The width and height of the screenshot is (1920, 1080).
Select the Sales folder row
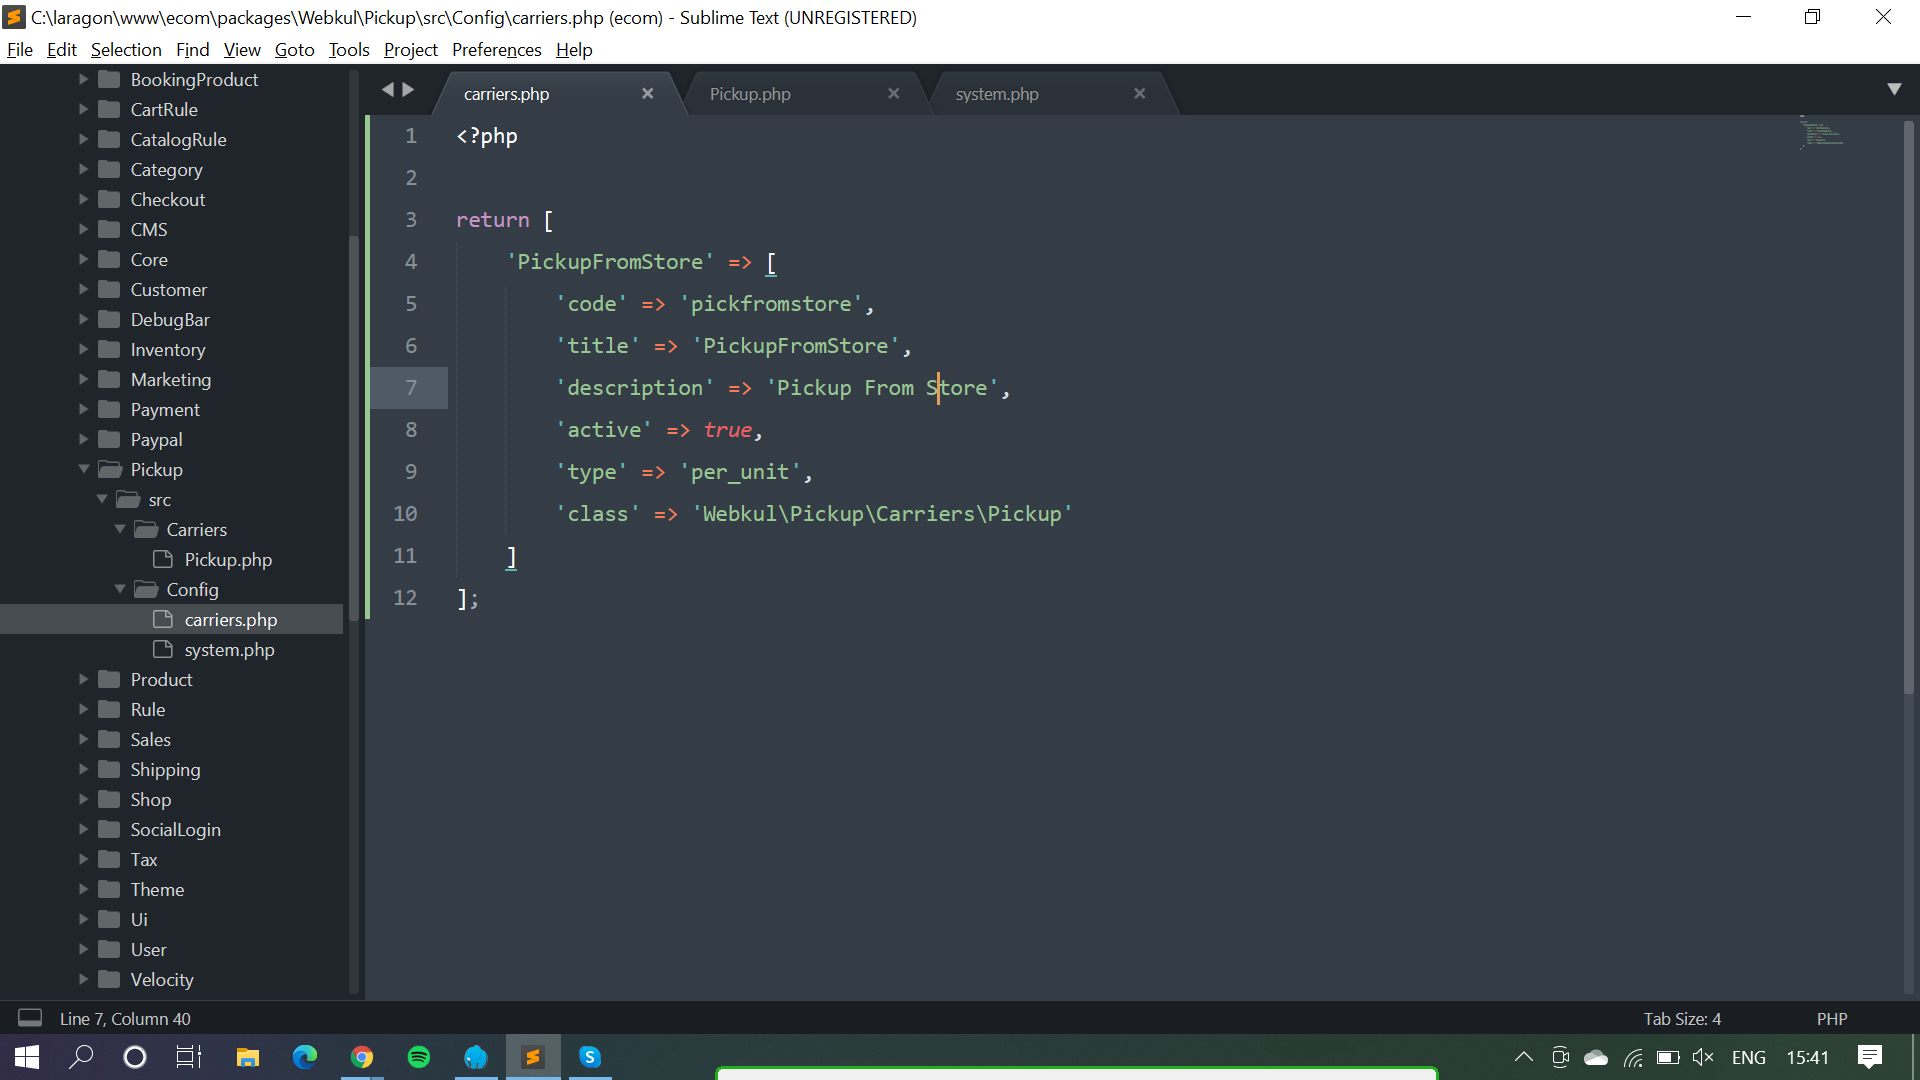[172, 739]
